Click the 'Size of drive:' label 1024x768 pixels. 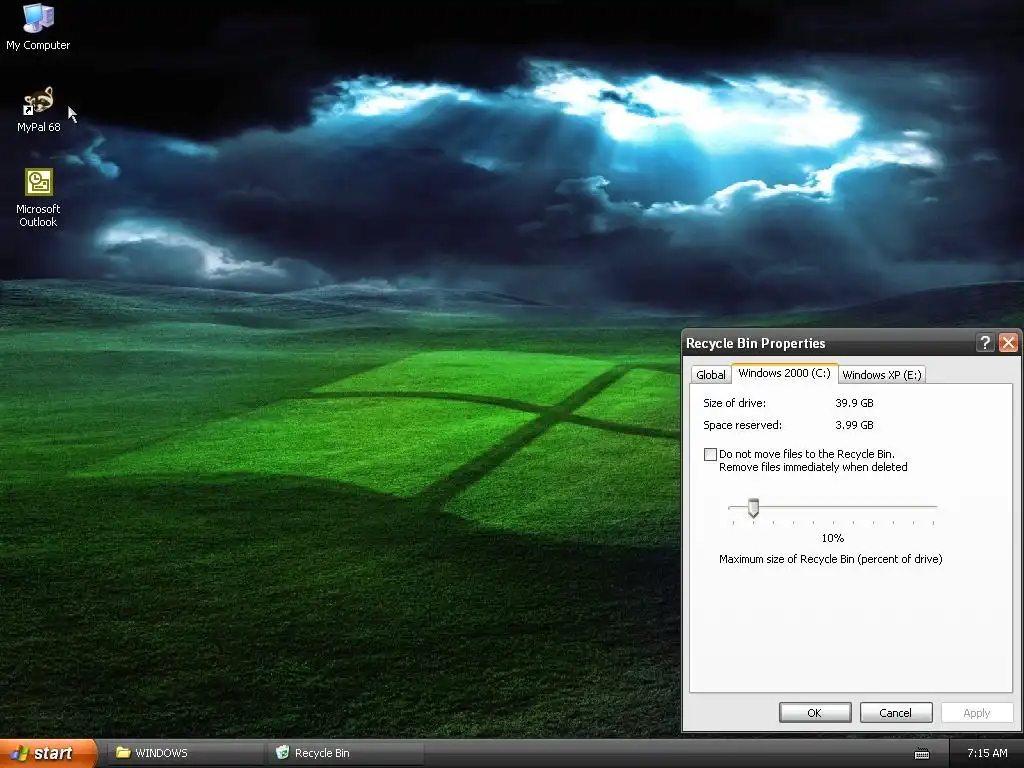(x=735, y=403)
